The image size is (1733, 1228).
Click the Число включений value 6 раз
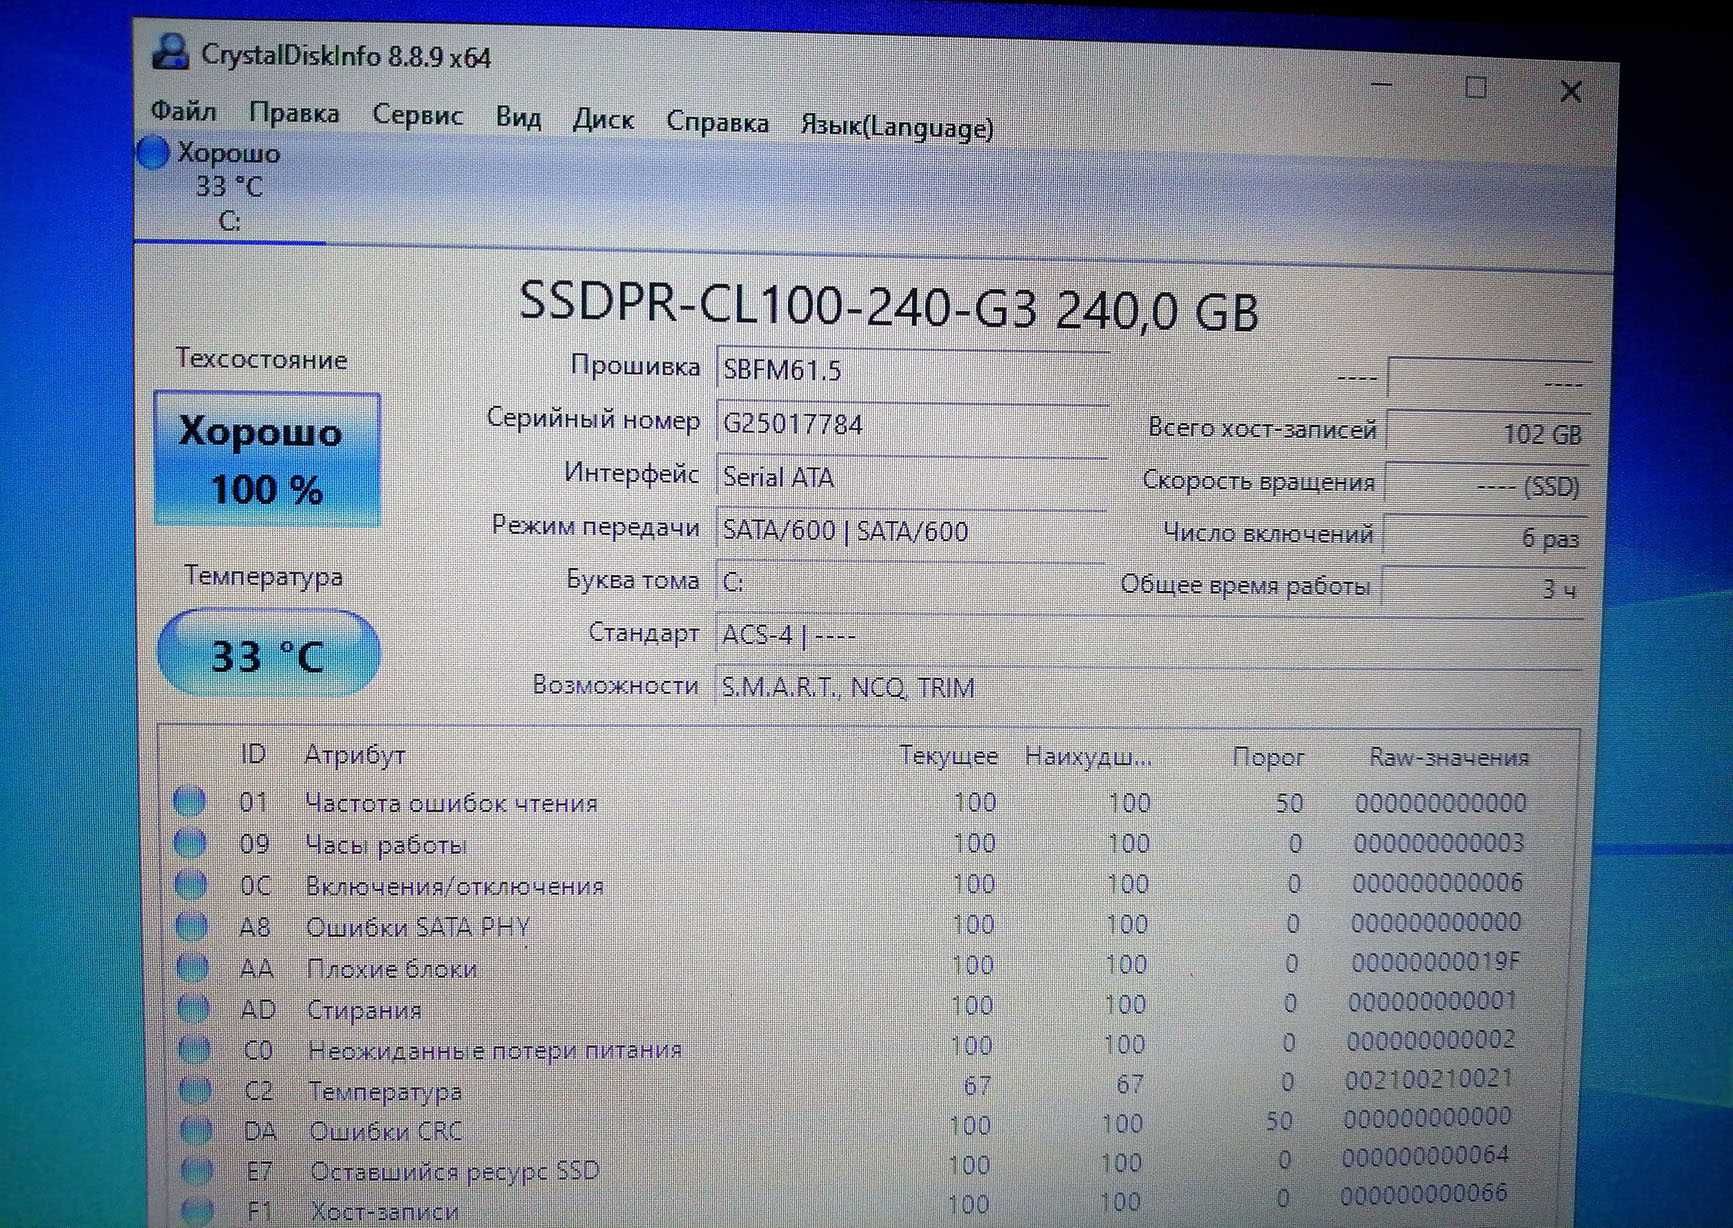1485,538
